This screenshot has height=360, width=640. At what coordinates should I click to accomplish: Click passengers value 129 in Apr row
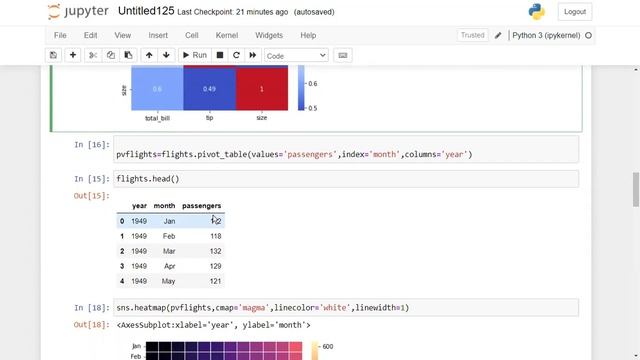pos(216,266)
